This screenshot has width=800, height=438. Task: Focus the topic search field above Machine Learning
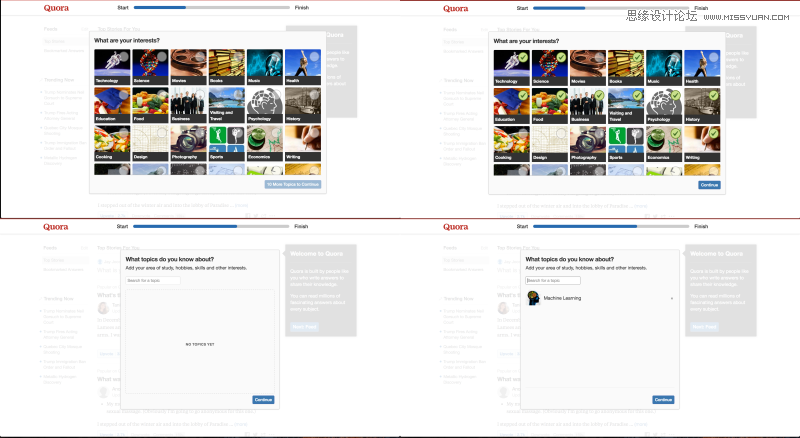553,280
